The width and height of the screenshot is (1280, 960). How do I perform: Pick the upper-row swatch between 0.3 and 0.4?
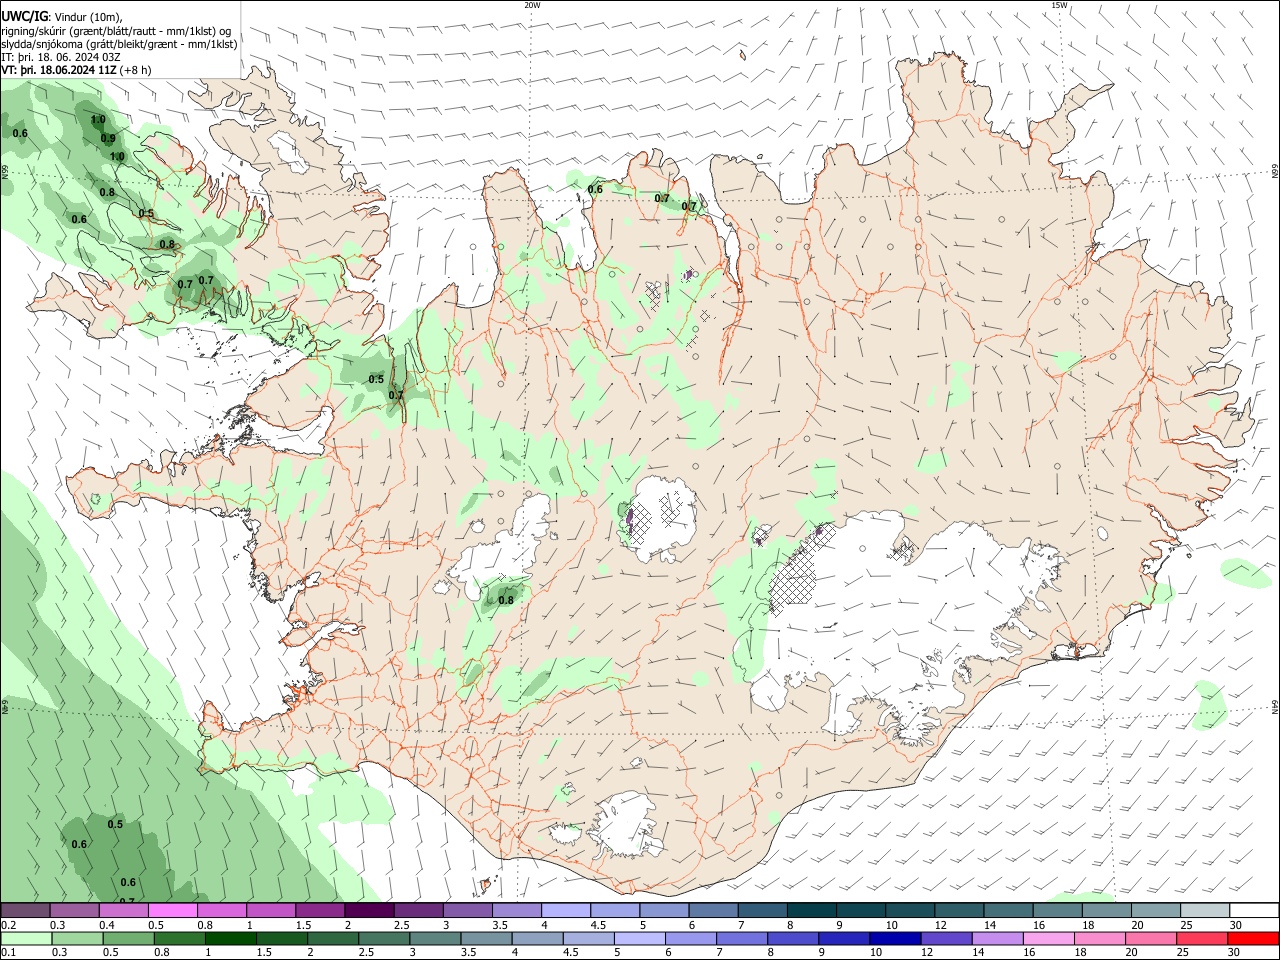click(74, 910)
